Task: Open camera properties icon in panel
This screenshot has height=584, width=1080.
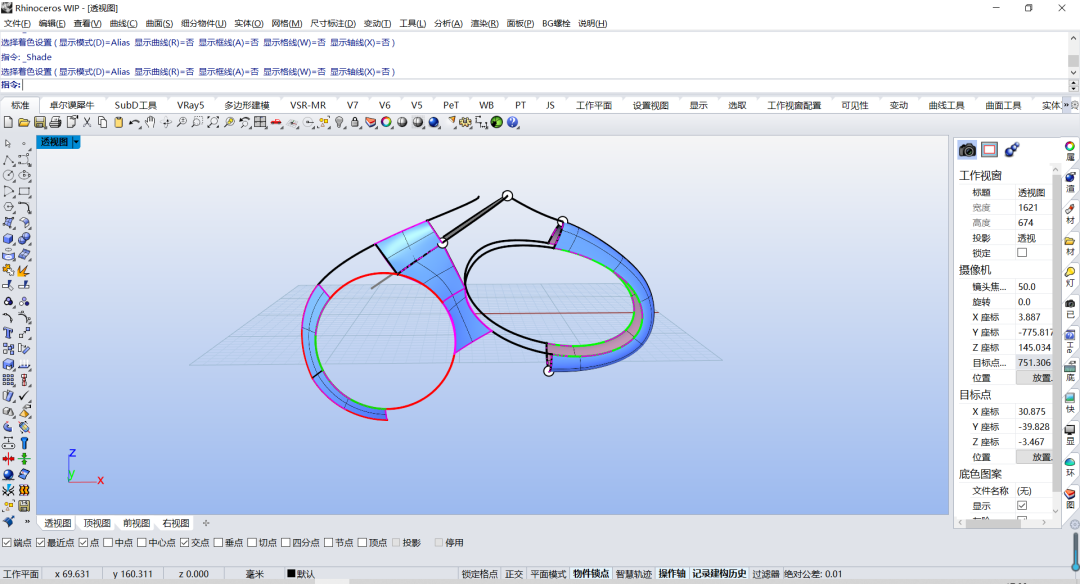Action: tap(967, 149)
